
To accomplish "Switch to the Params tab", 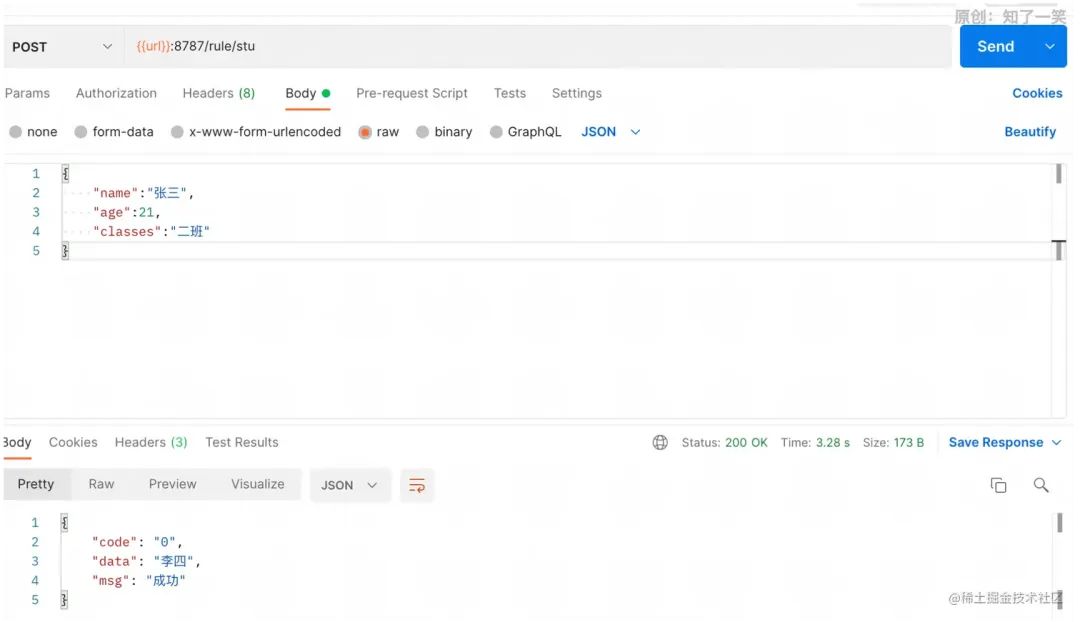I will click(28, 93).
